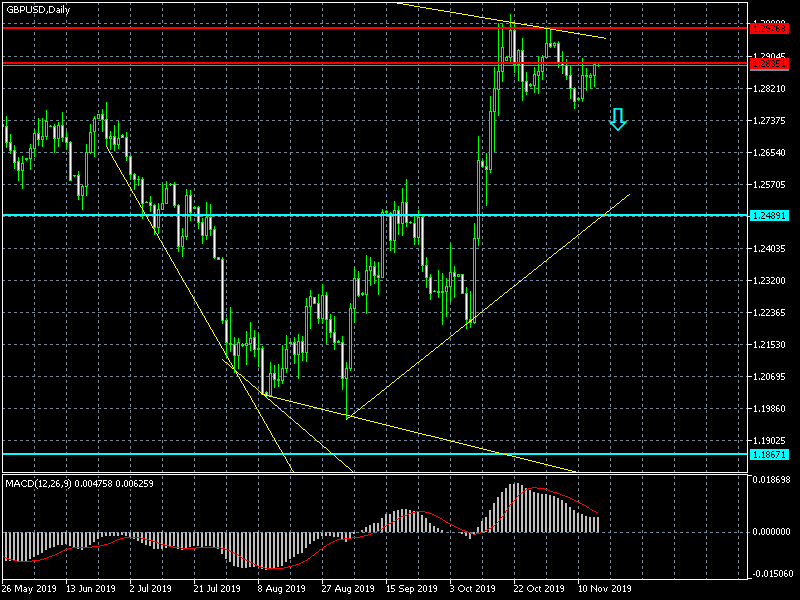Screen dimensions: 800x600
Task: Select the cyan 1.18671 price label
Action: [769, 454]
